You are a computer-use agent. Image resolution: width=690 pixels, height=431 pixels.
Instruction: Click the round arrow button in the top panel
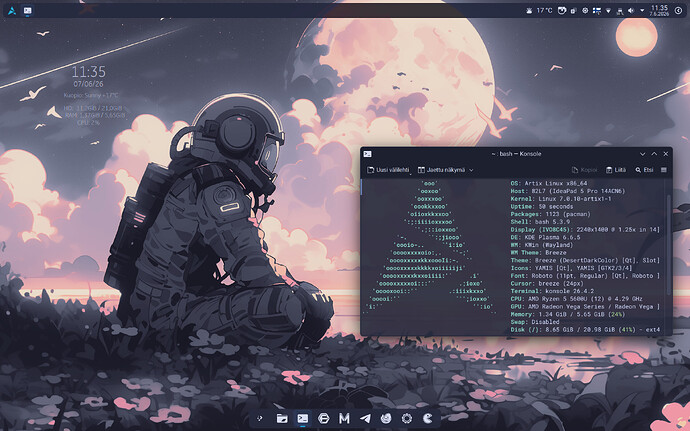pos(679,11)
